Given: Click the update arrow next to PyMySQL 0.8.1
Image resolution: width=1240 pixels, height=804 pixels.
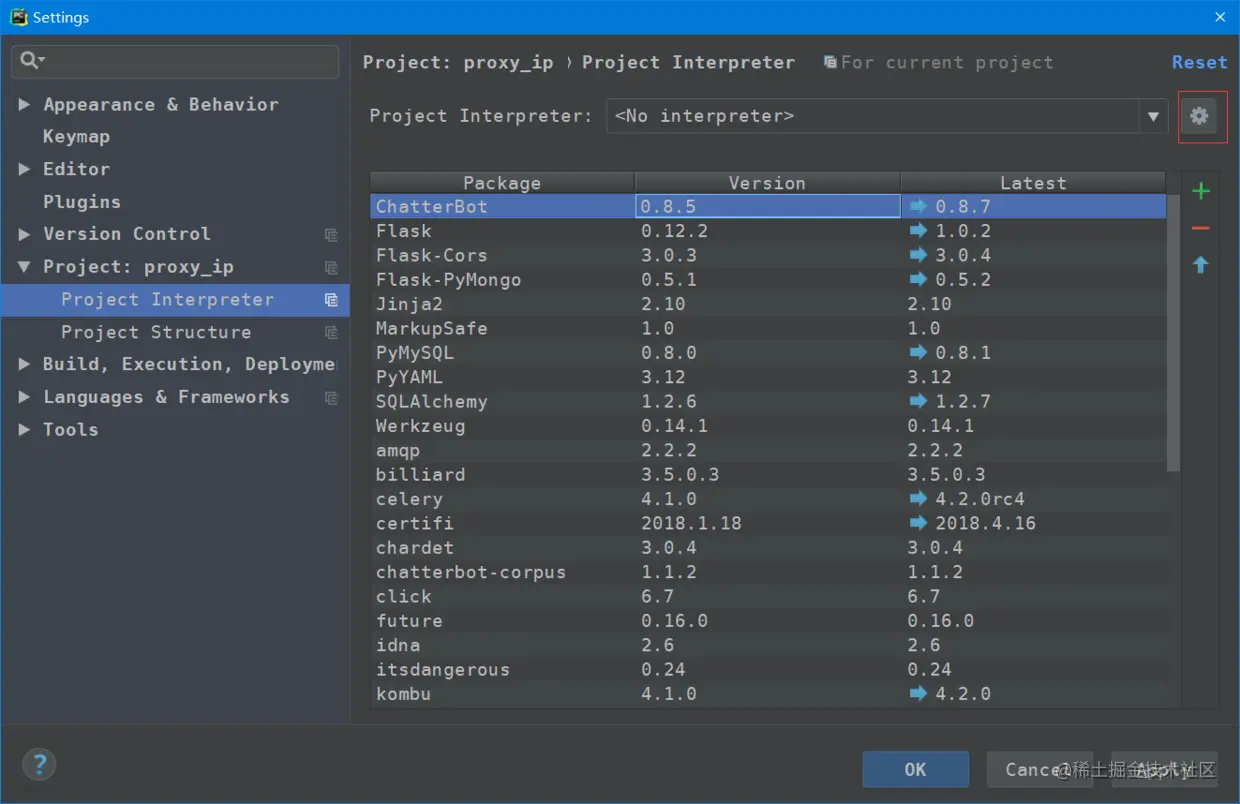Looking at the screenshot, I should pyautogui.click(x=918, y=353).
